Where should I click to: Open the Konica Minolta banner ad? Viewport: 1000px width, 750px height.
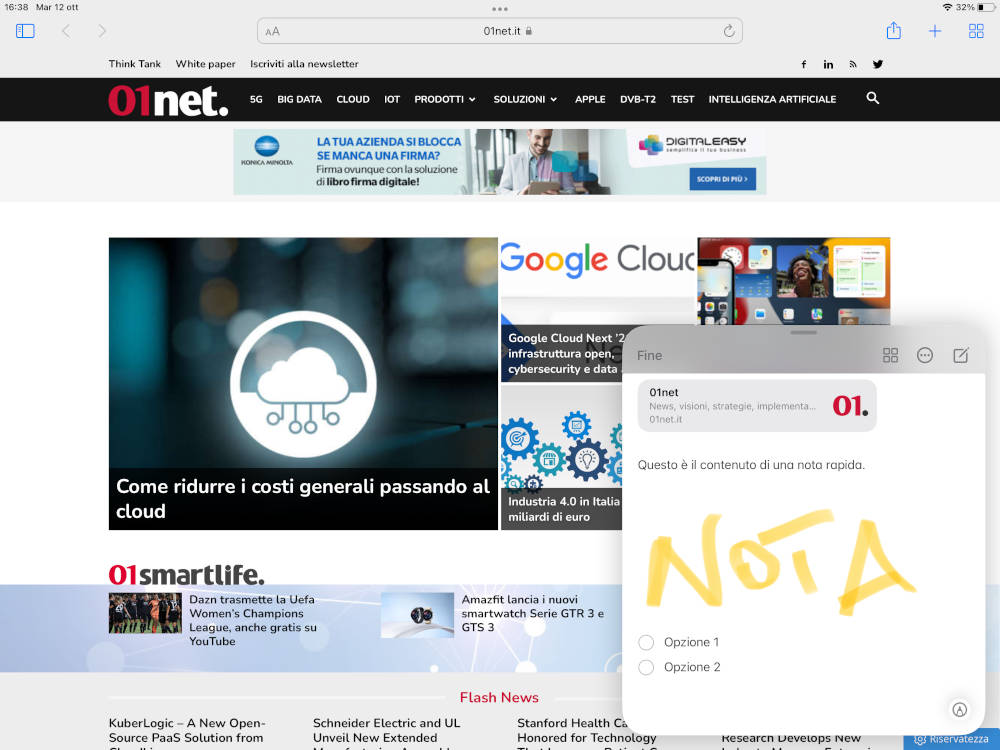click(x=499, y=162)
